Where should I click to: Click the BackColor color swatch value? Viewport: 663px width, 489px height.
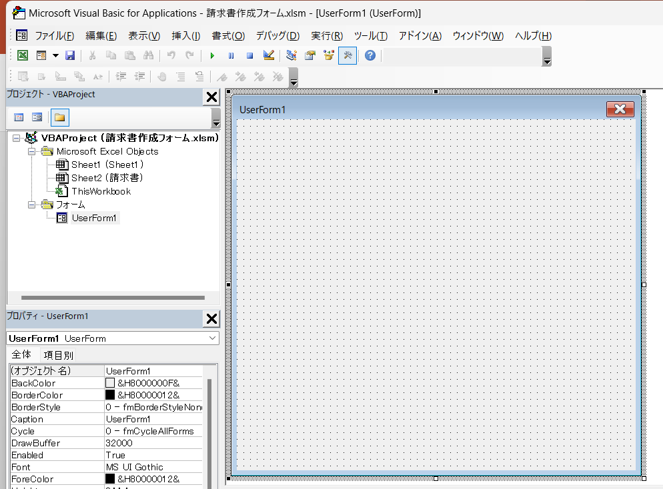111,383
